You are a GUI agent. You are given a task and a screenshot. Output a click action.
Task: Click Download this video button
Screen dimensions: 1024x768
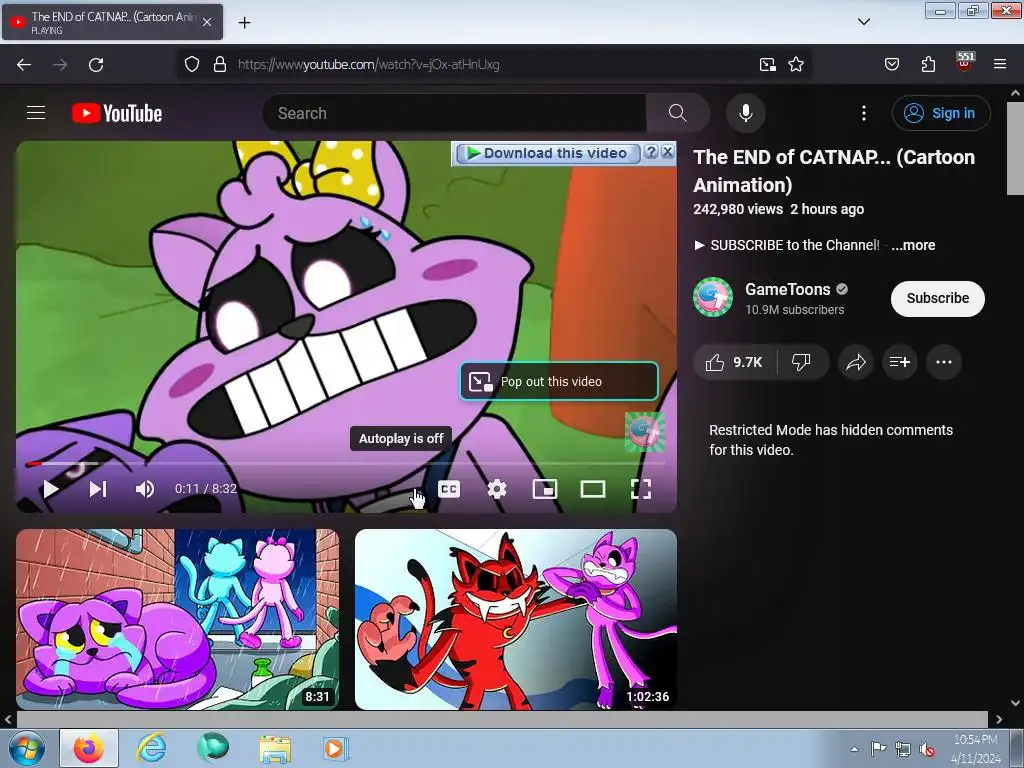click(547, 153)
